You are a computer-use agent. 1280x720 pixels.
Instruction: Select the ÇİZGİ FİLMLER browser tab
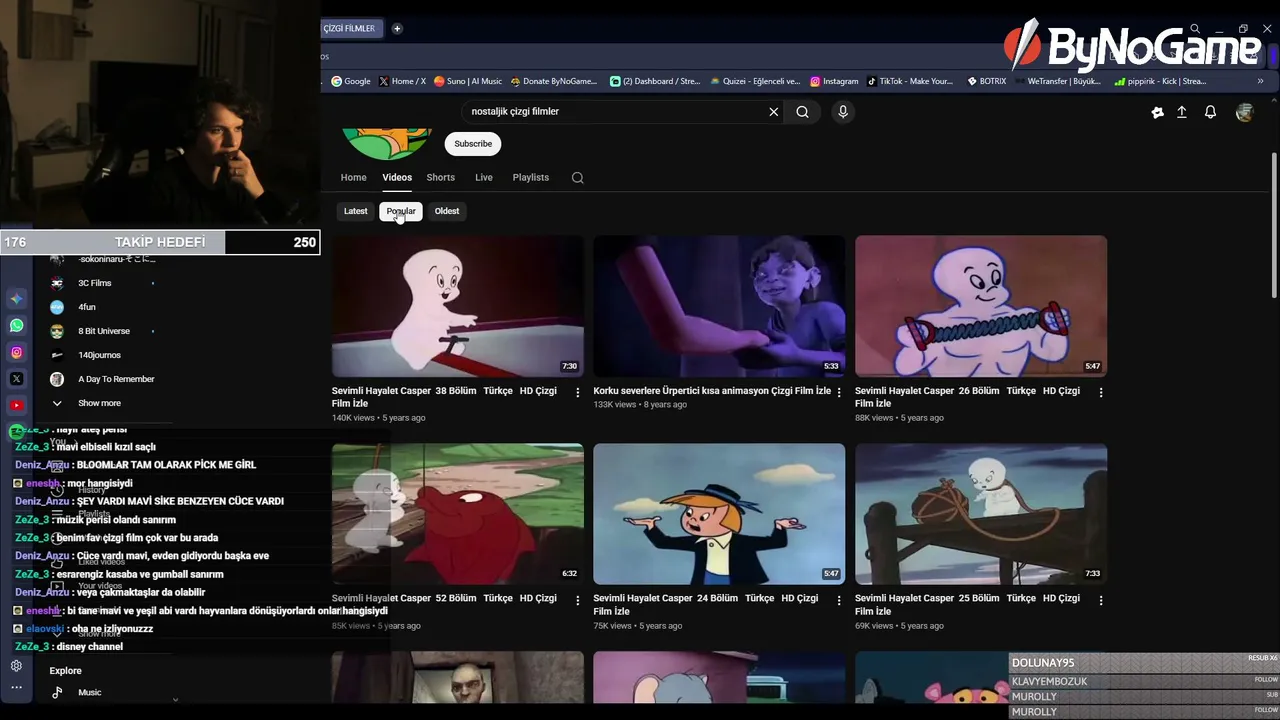click(x=349, y=28)
